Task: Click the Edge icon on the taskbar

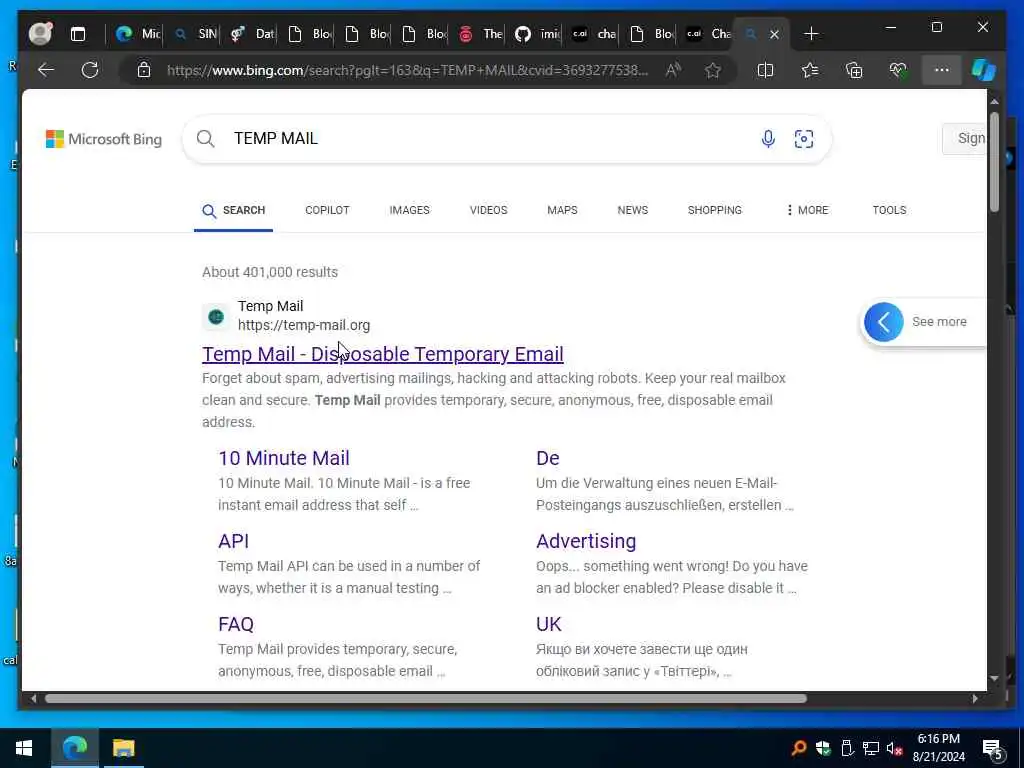Action: pyautogui.click(x=75, y=748)
